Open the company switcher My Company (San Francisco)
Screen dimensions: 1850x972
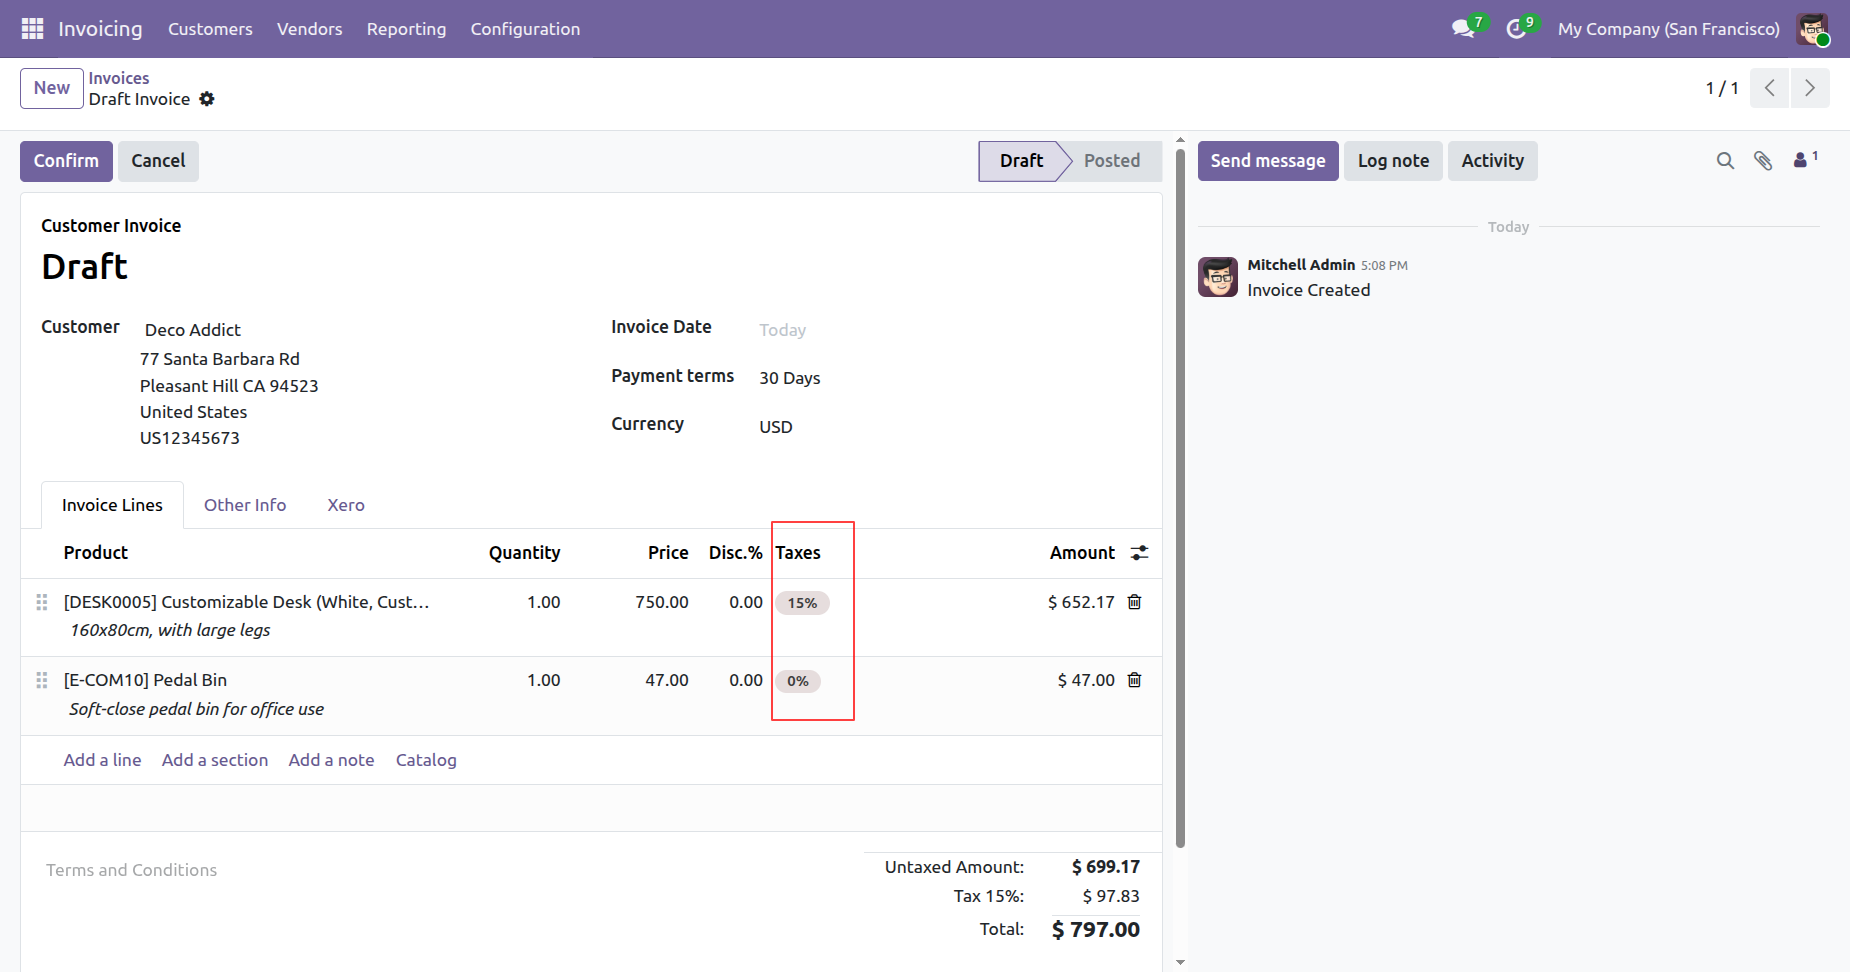[x=1669, y=29]
